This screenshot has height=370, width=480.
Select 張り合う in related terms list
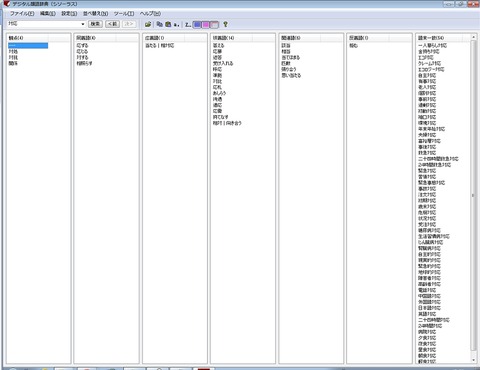(289, 69)
